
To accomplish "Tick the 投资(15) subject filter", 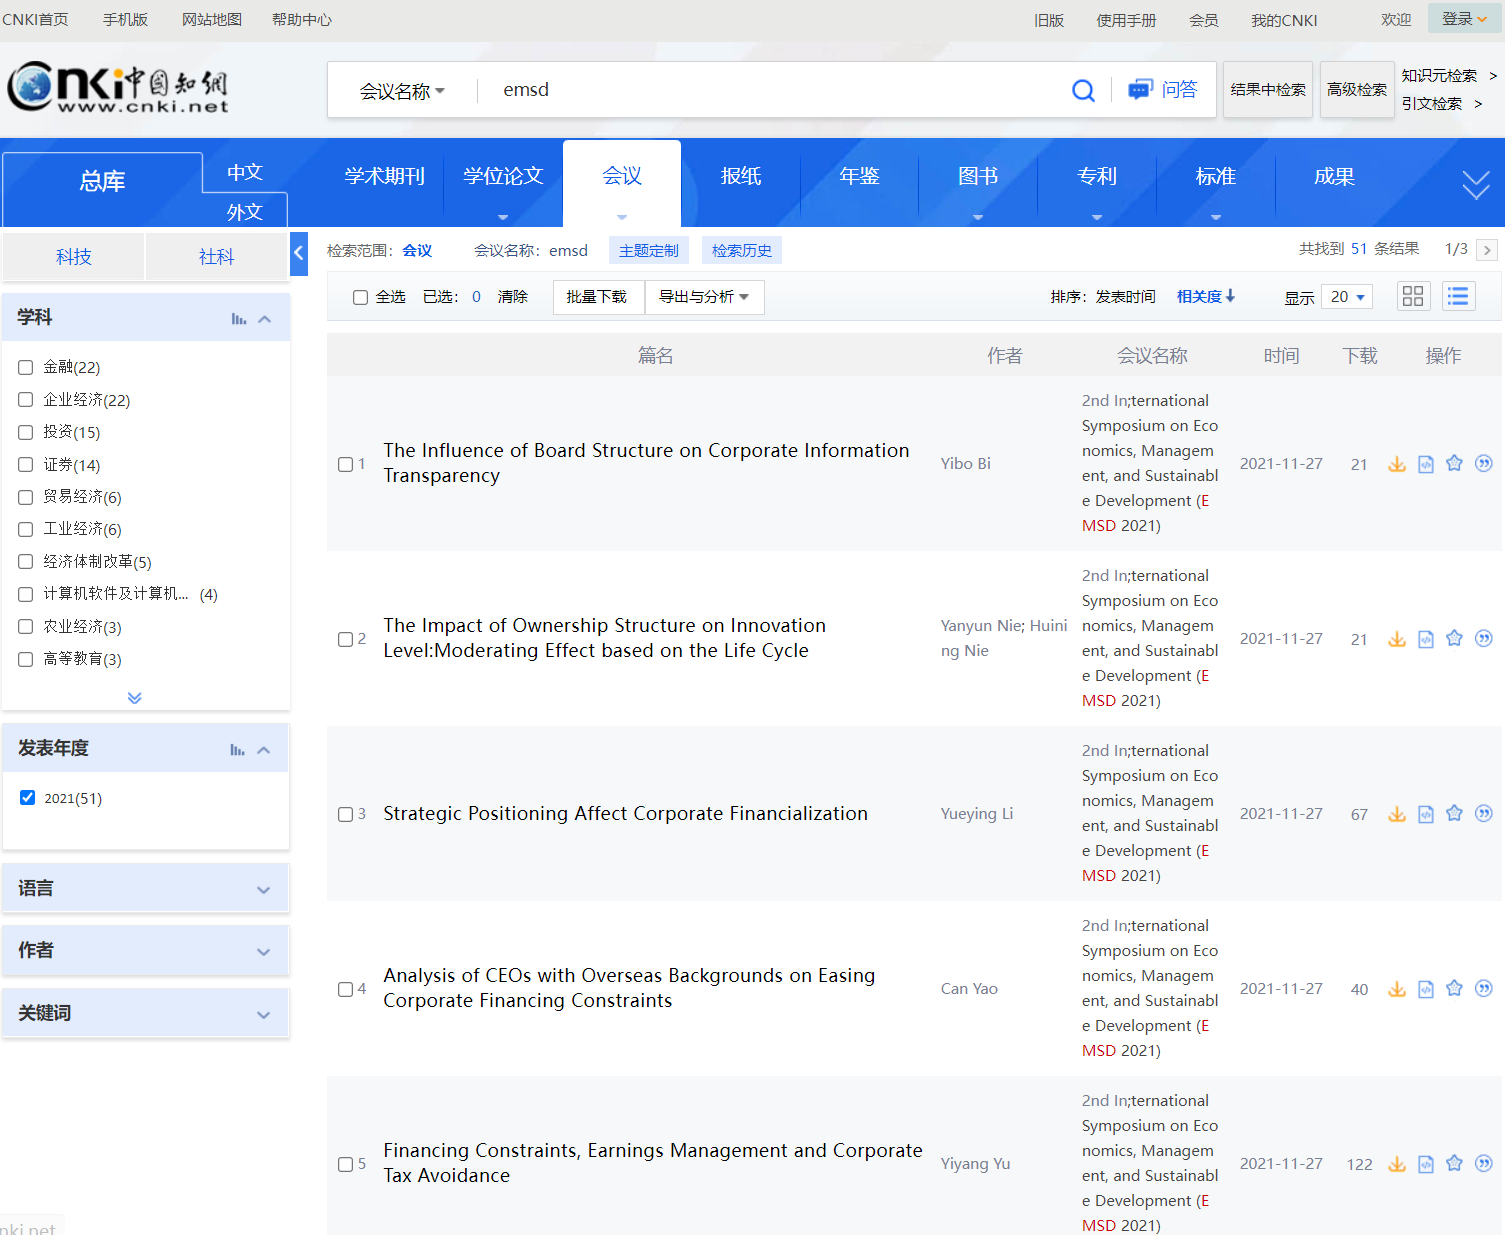I will click(x=26, y=432).
